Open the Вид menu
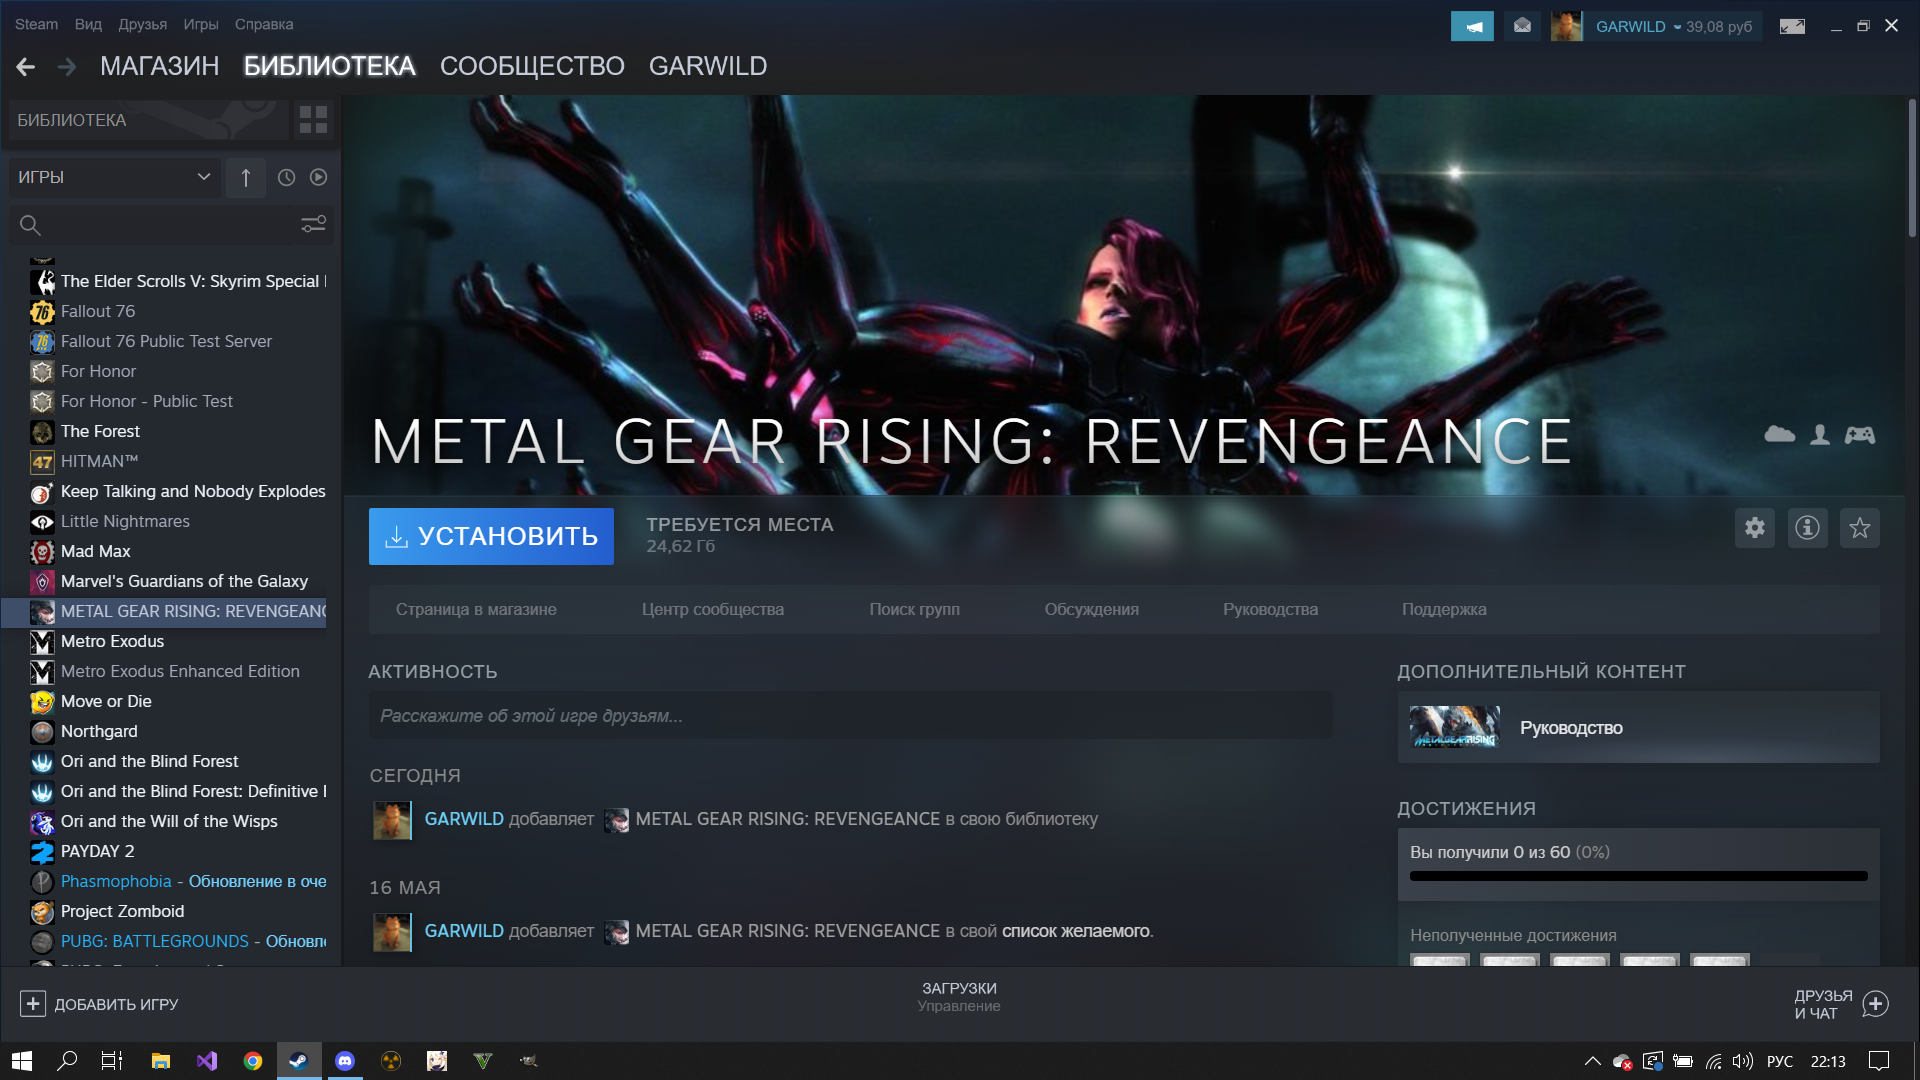Image resolution: width=1920 pixels, height=1080 pixels. [x=88, y=24]
